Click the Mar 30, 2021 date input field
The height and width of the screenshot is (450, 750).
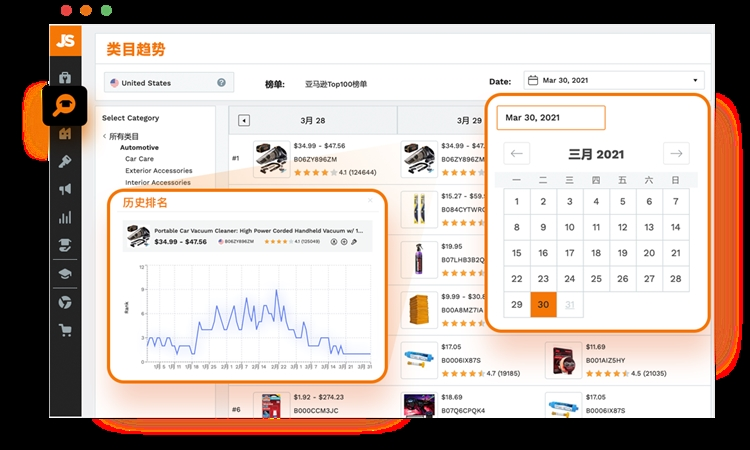point(551,117)
